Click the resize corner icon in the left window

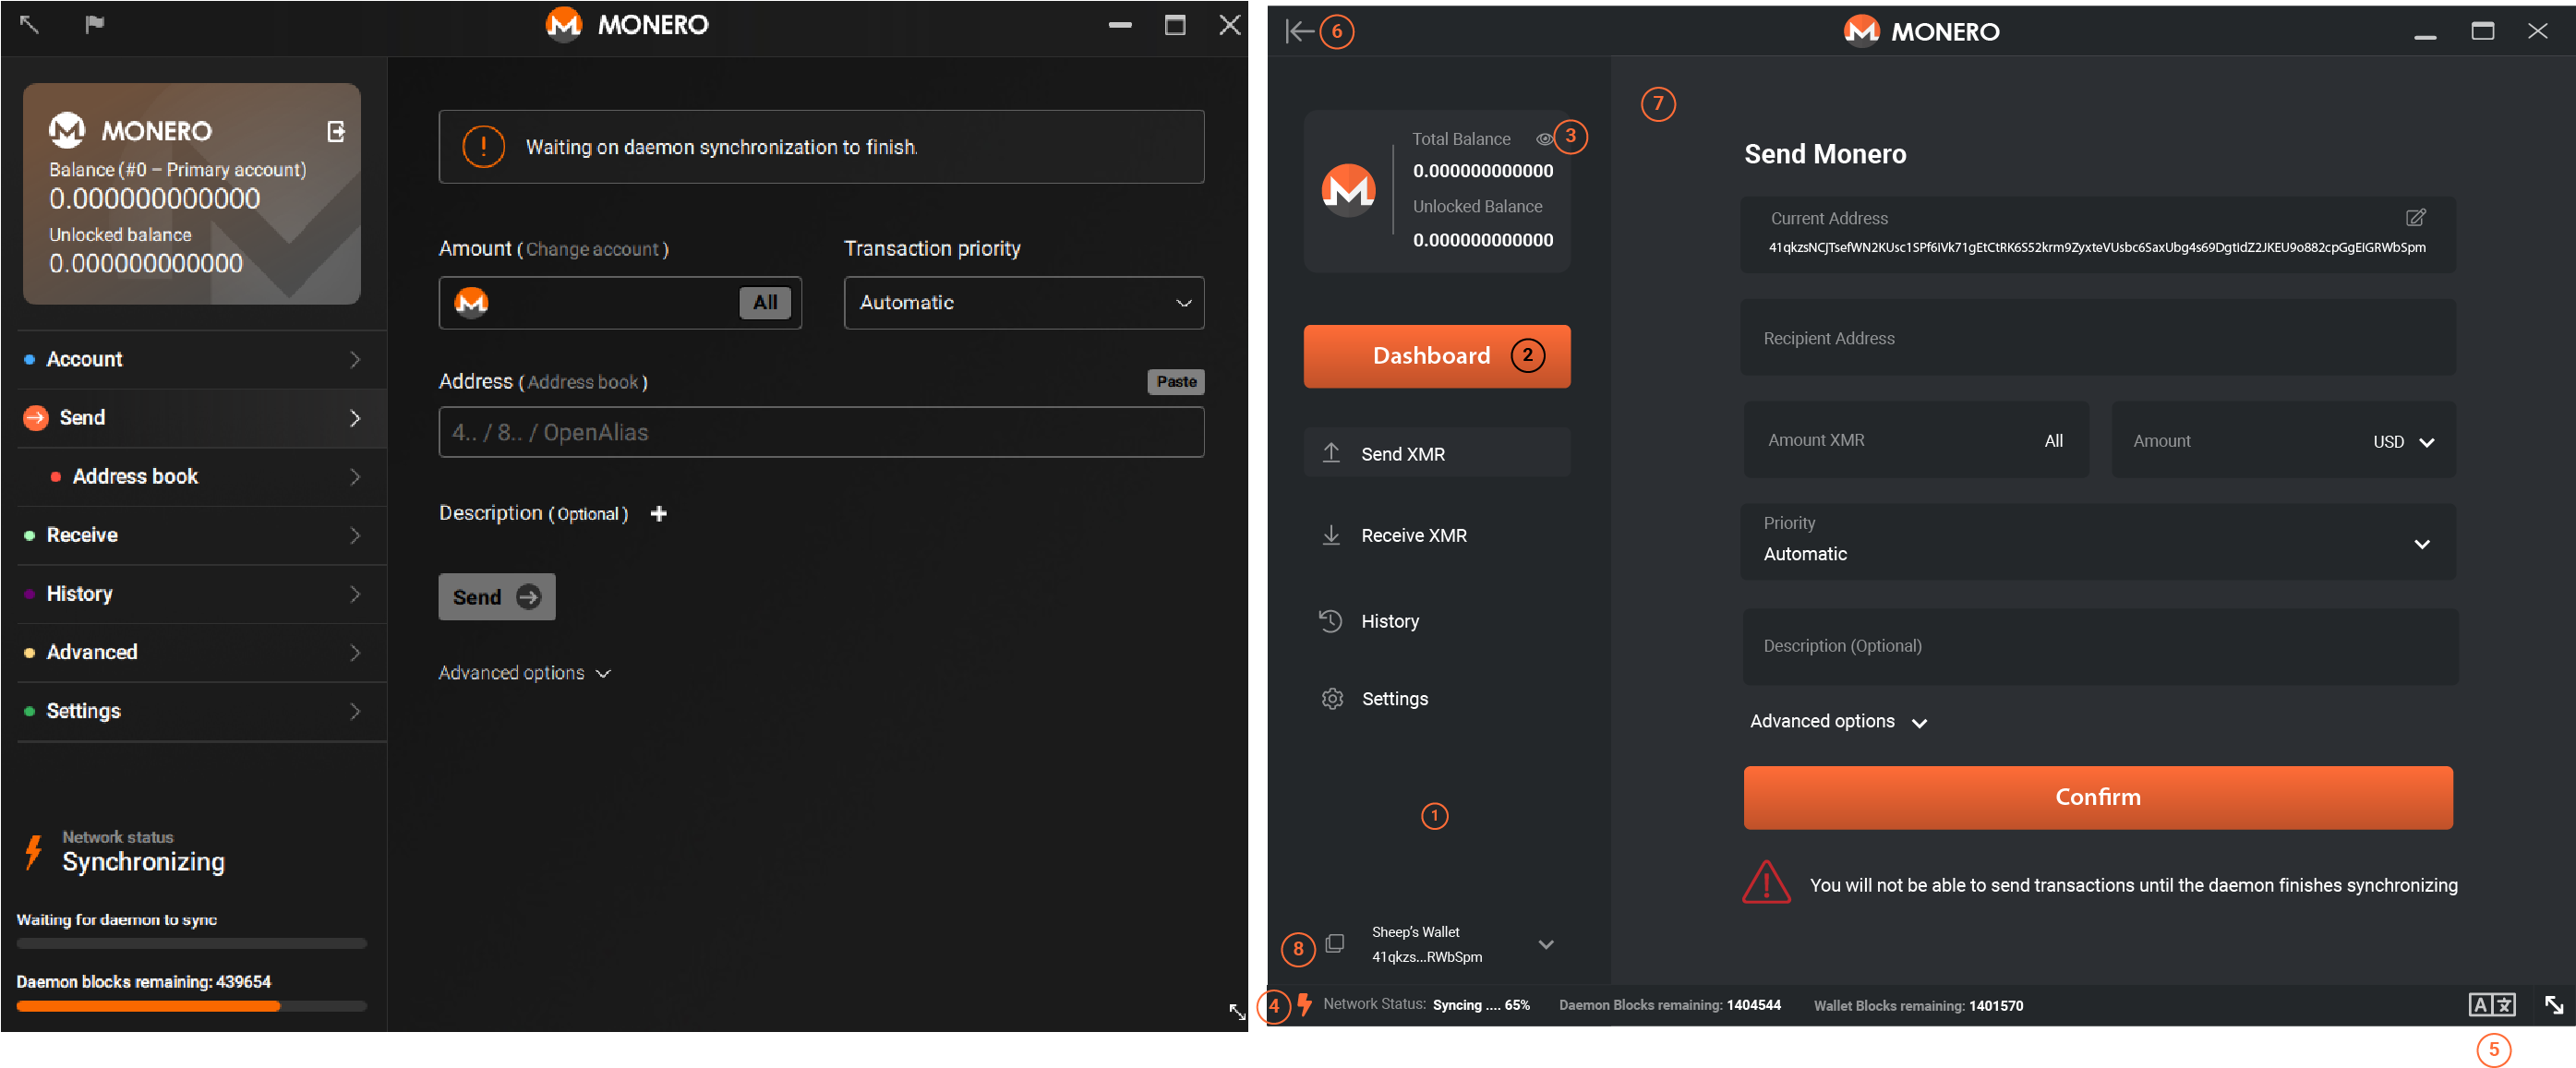tap(1237, 1012)
